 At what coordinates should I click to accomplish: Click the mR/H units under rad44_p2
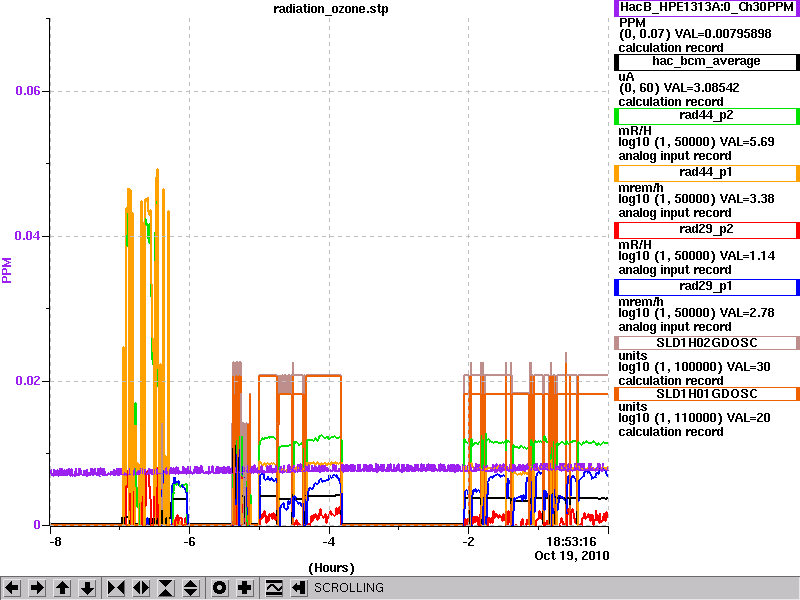[x=635, y=131]
